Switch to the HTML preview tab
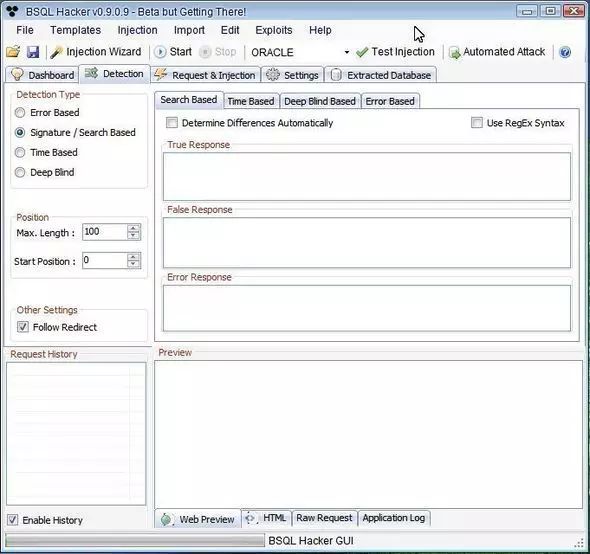590x554 pixels. click(266, 518)
